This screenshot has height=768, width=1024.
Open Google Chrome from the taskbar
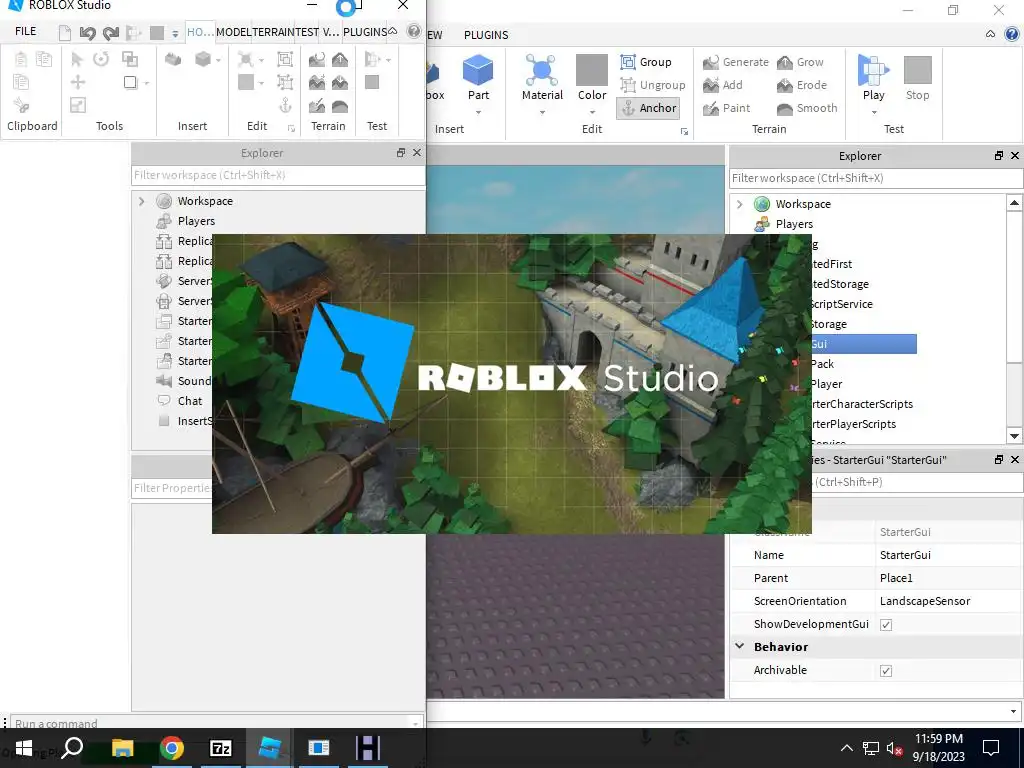[x=171, y=748]
